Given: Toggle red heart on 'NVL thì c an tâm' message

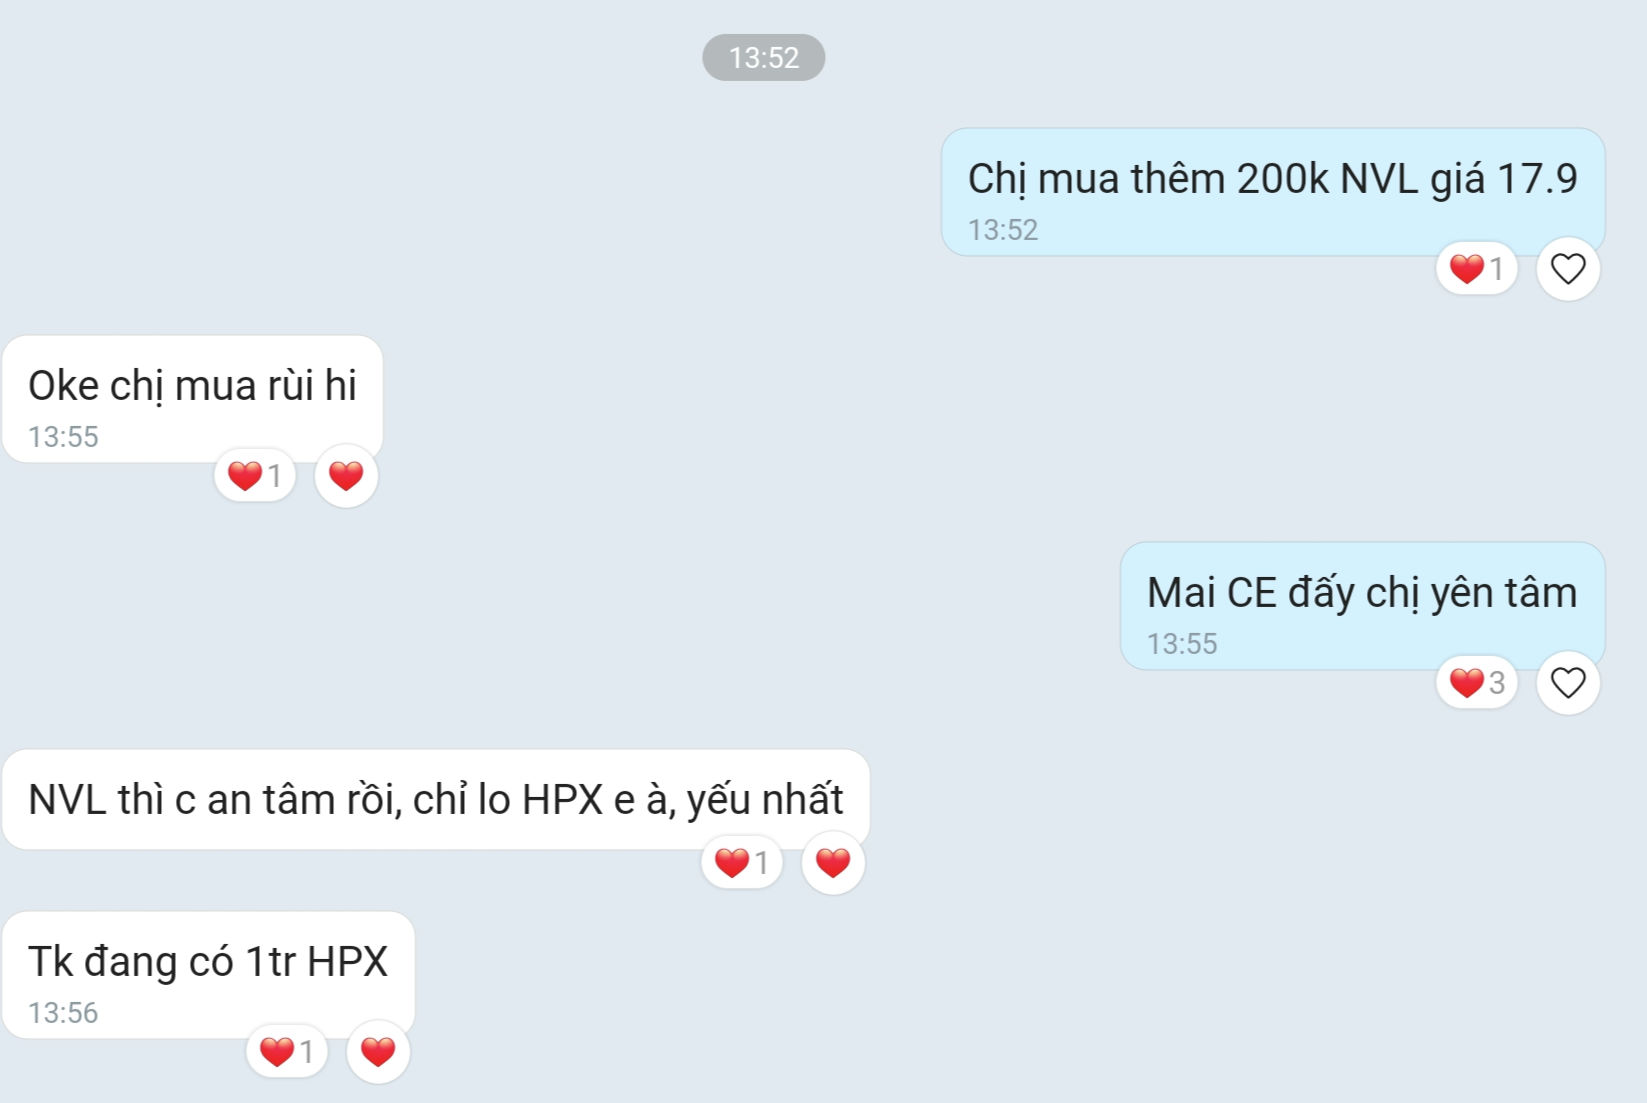Looking at the screenshot, I should (833, 862).
